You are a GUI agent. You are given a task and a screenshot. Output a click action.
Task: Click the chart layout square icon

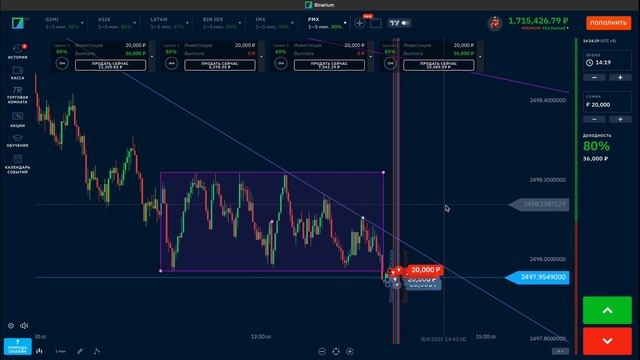pos(376,23)
